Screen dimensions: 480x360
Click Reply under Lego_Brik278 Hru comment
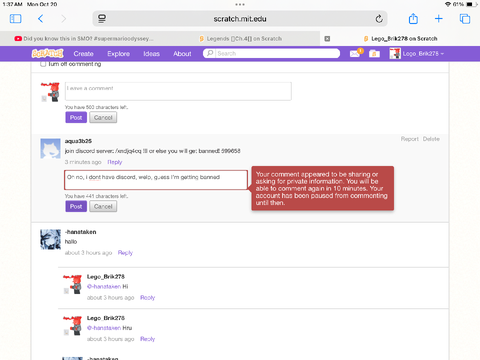click(147, 339)
